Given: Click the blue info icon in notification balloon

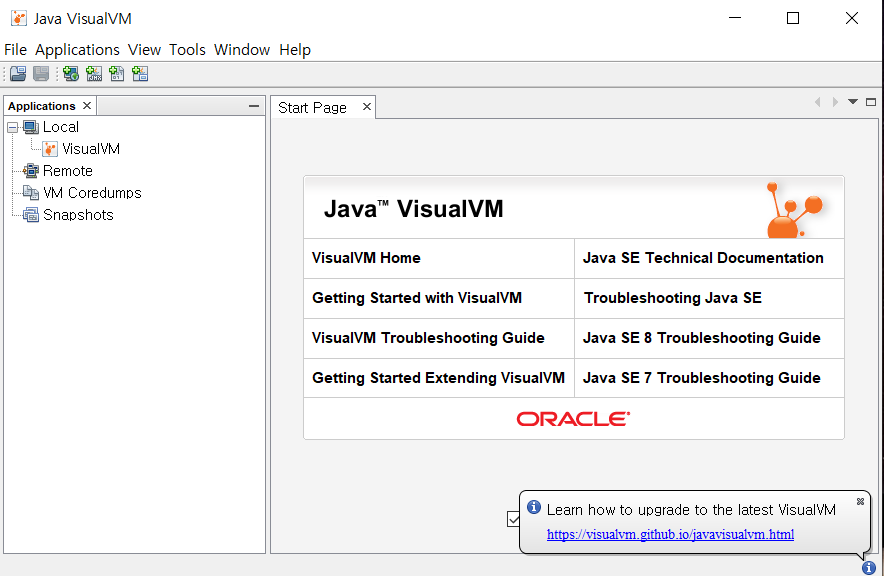Looking at the screenshot, I should point(534,507).
